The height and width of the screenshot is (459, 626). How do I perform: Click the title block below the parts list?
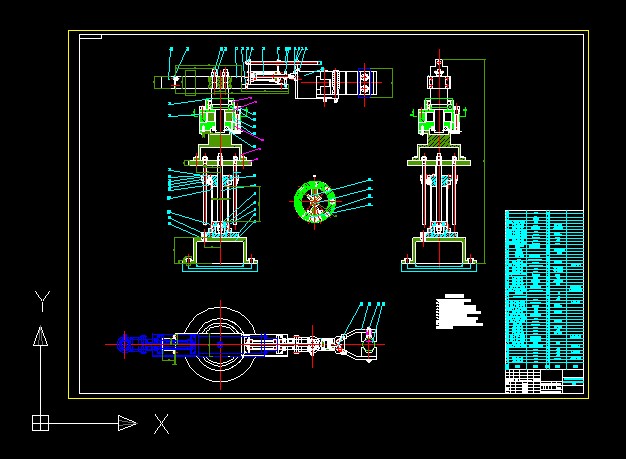(x=544, y=381)
